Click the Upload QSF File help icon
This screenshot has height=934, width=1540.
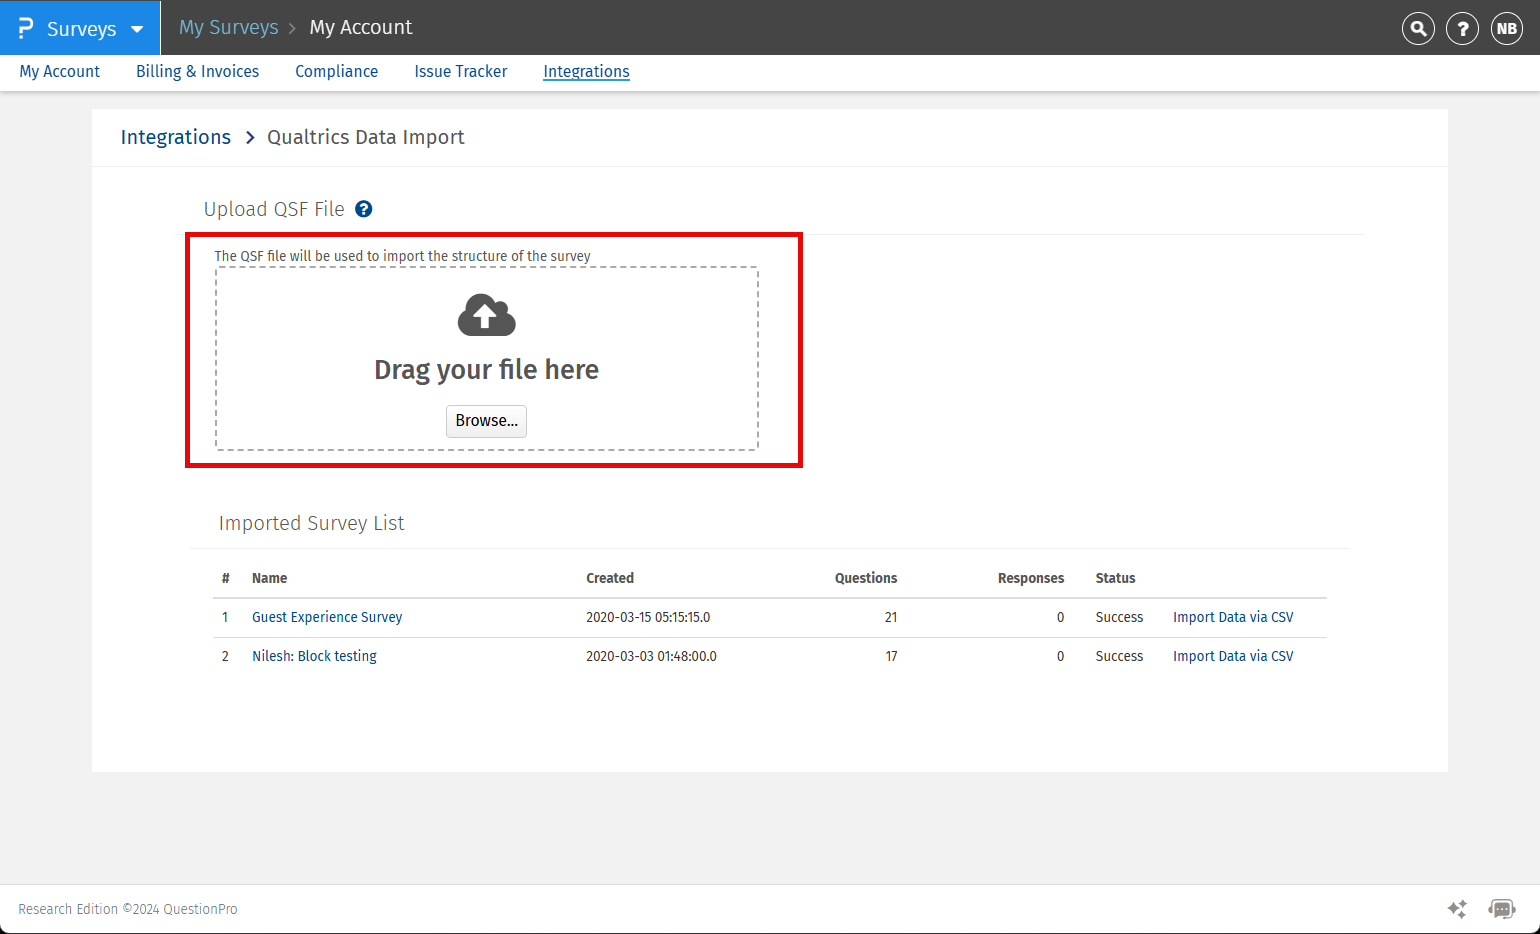364,209
